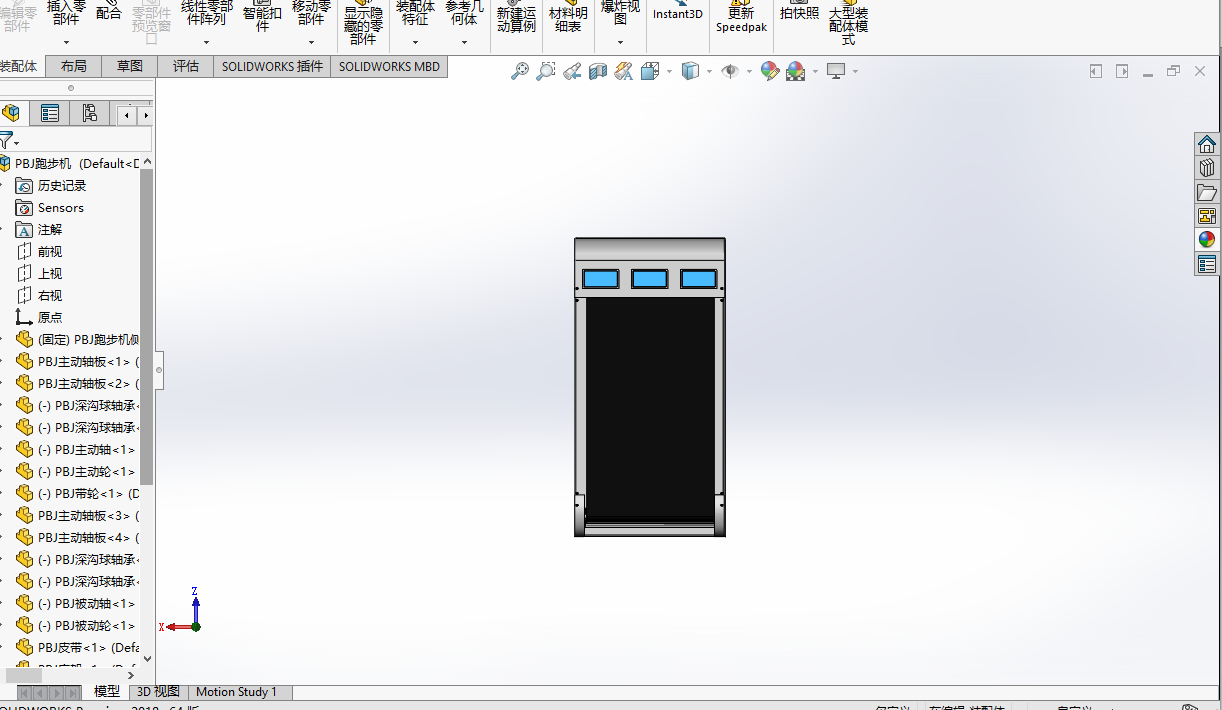Viewport: 1222px width, 710px height.
Task: Open dropdown under 线性零部件阵列
Action: pos(206,43)
